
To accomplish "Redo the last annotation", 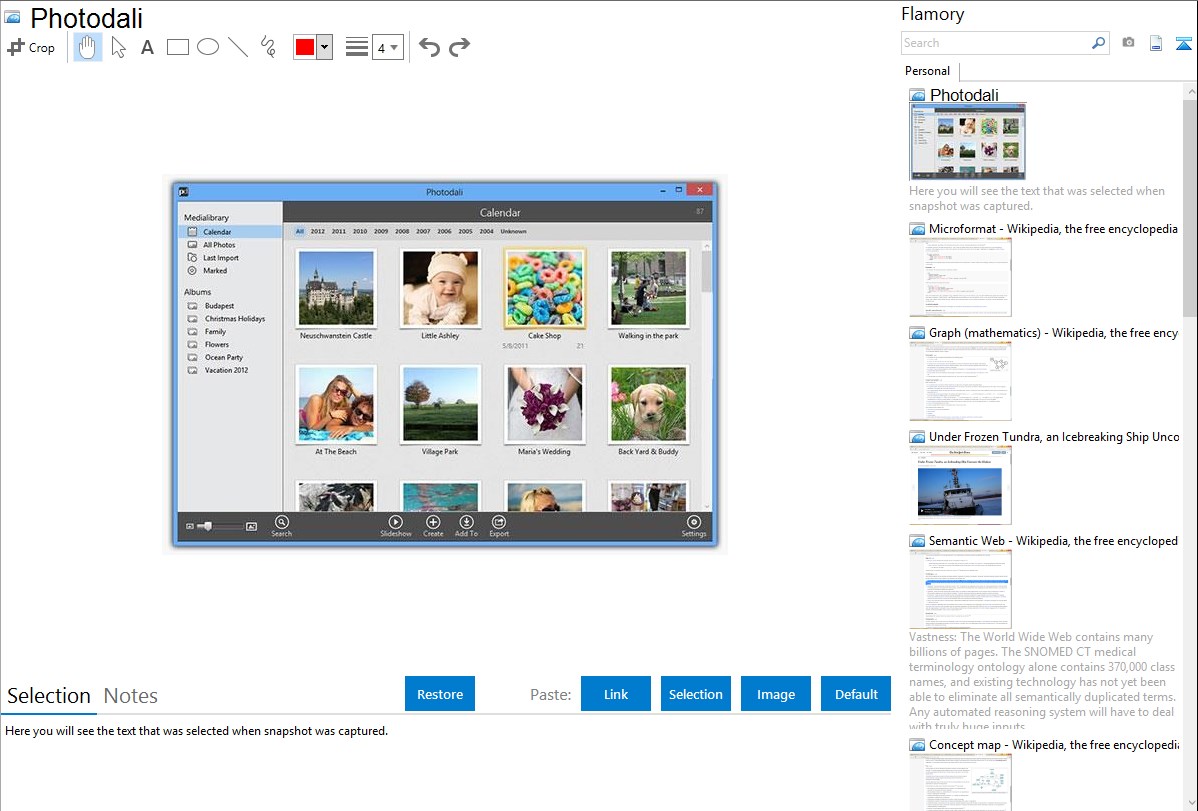I will tap(459, 47).
